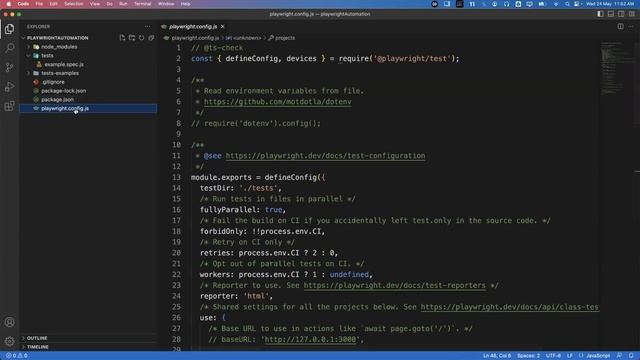Open the Extensions view
Viewport: 640px width, 360px height.
(x=9, y=106)
